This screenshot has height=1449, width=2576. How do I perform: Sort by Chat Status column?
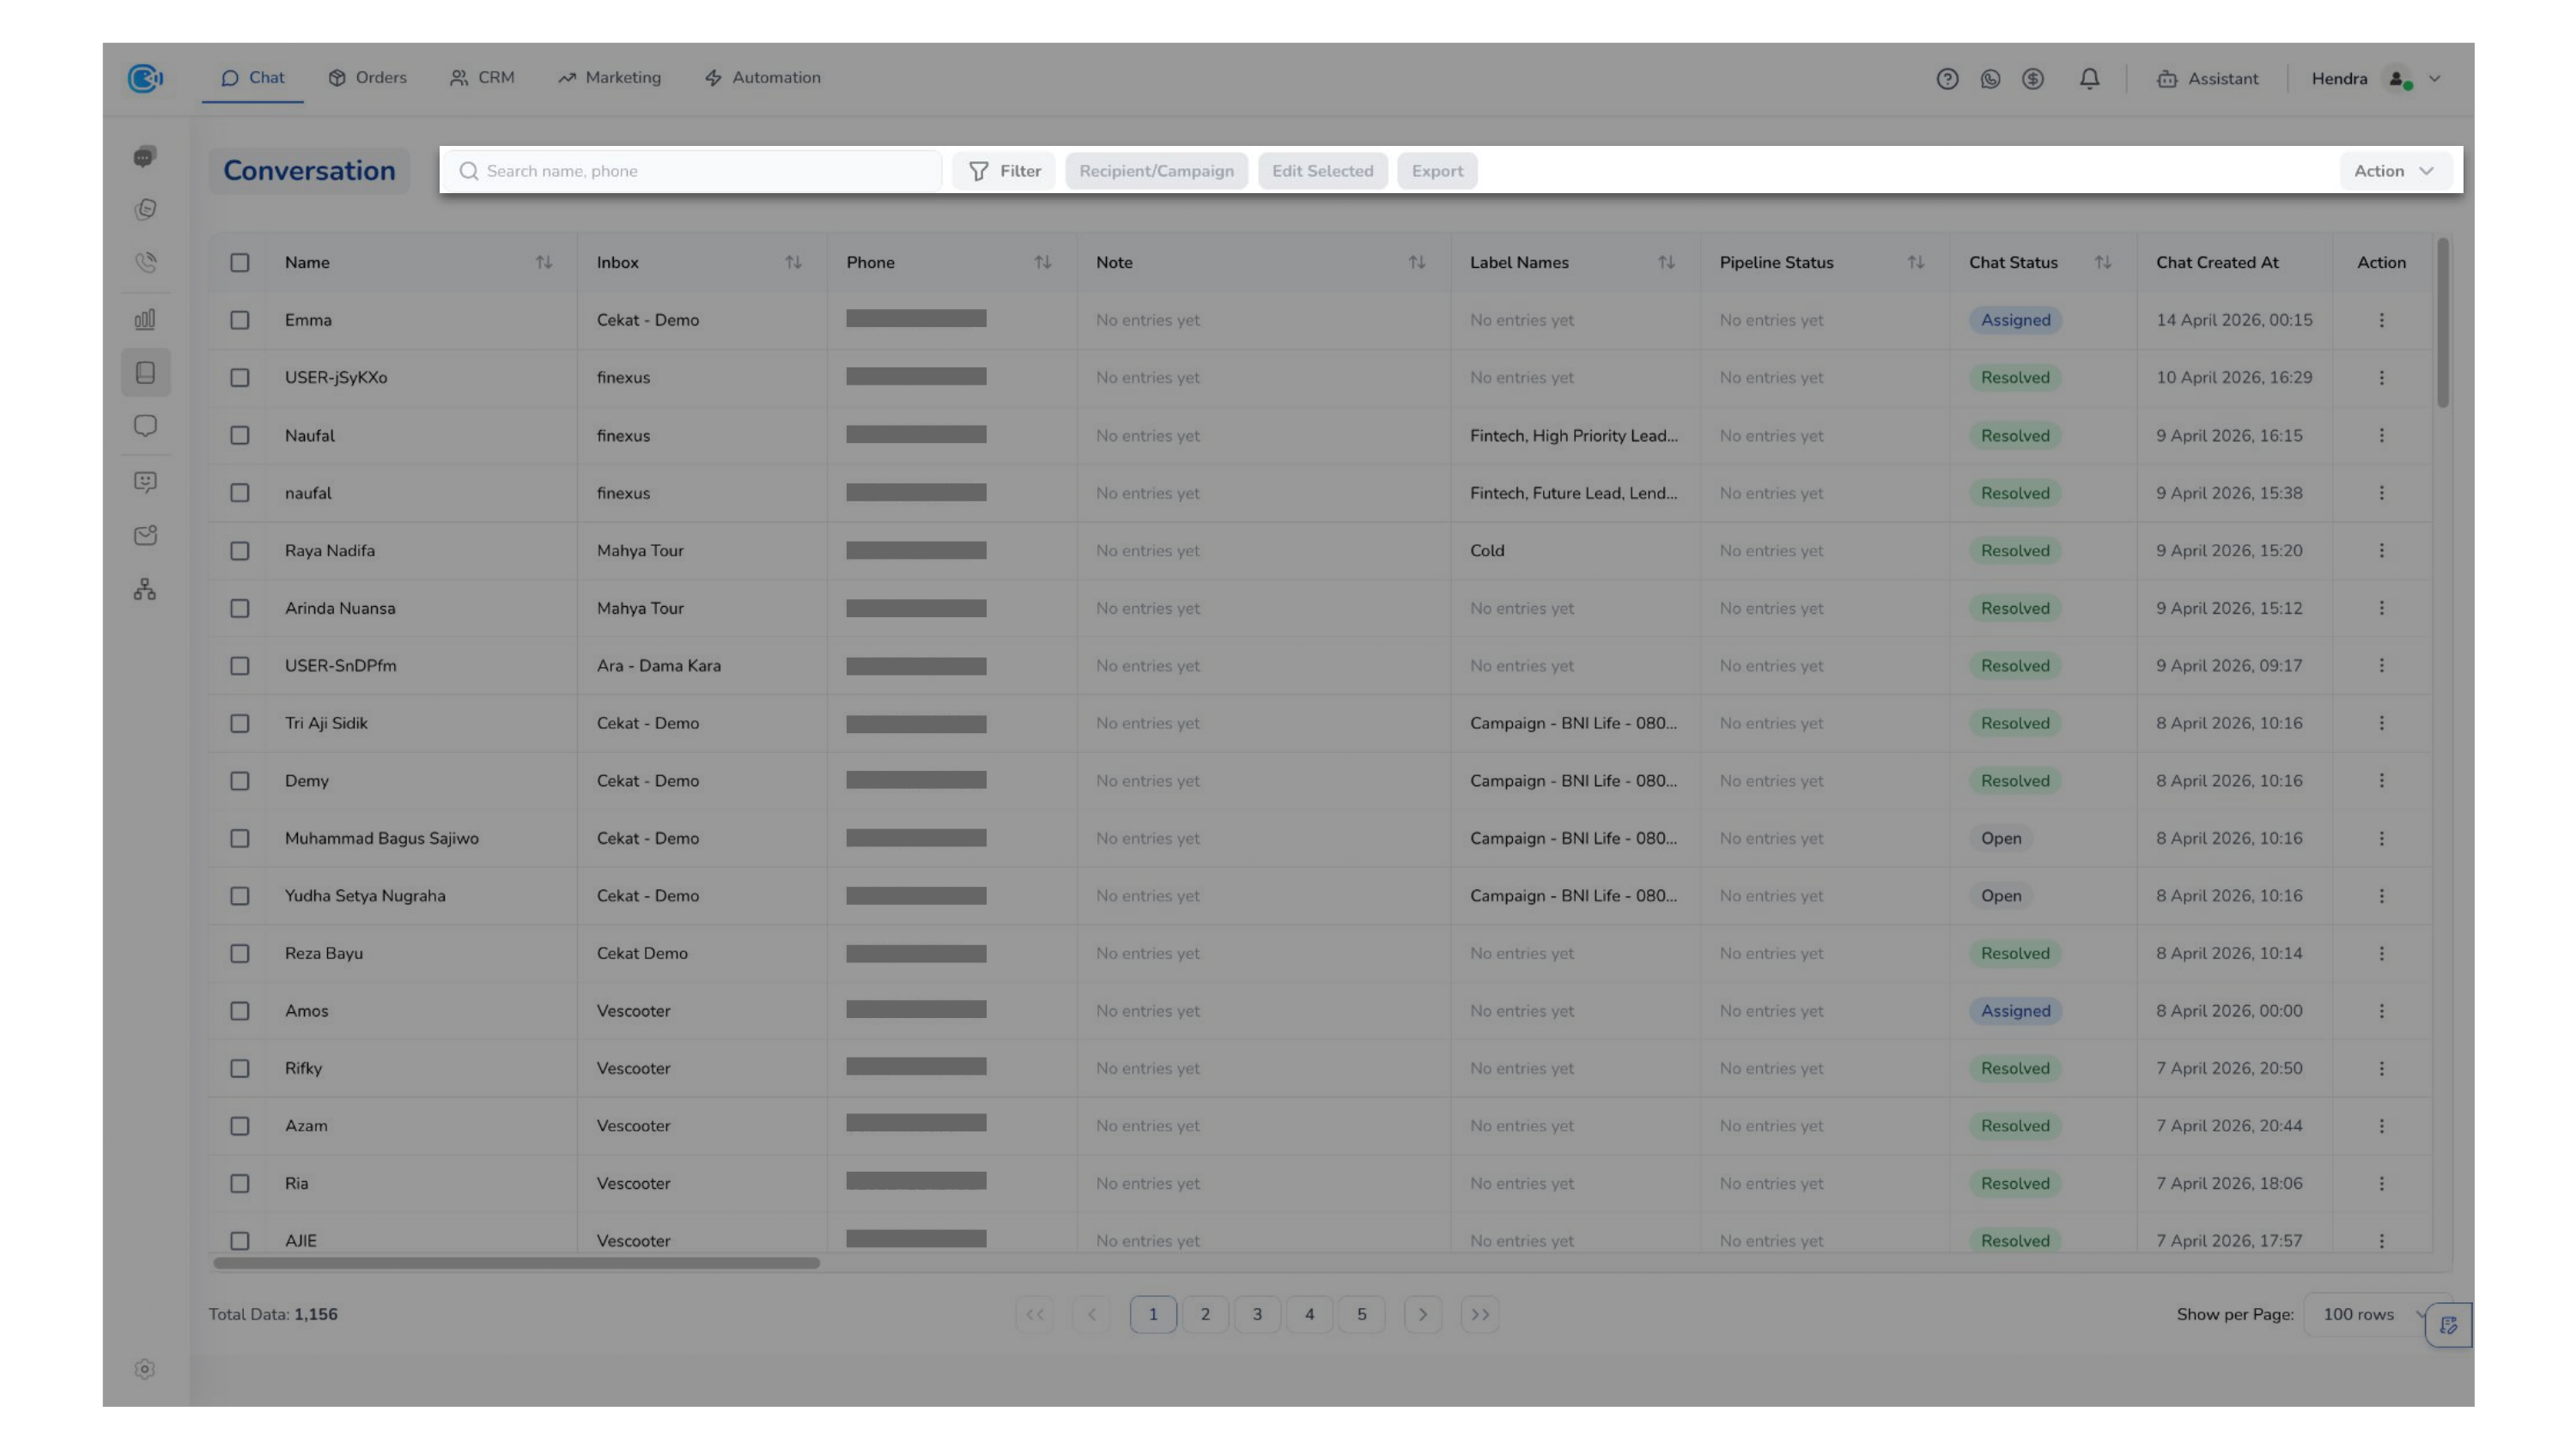click(2102, 262)
